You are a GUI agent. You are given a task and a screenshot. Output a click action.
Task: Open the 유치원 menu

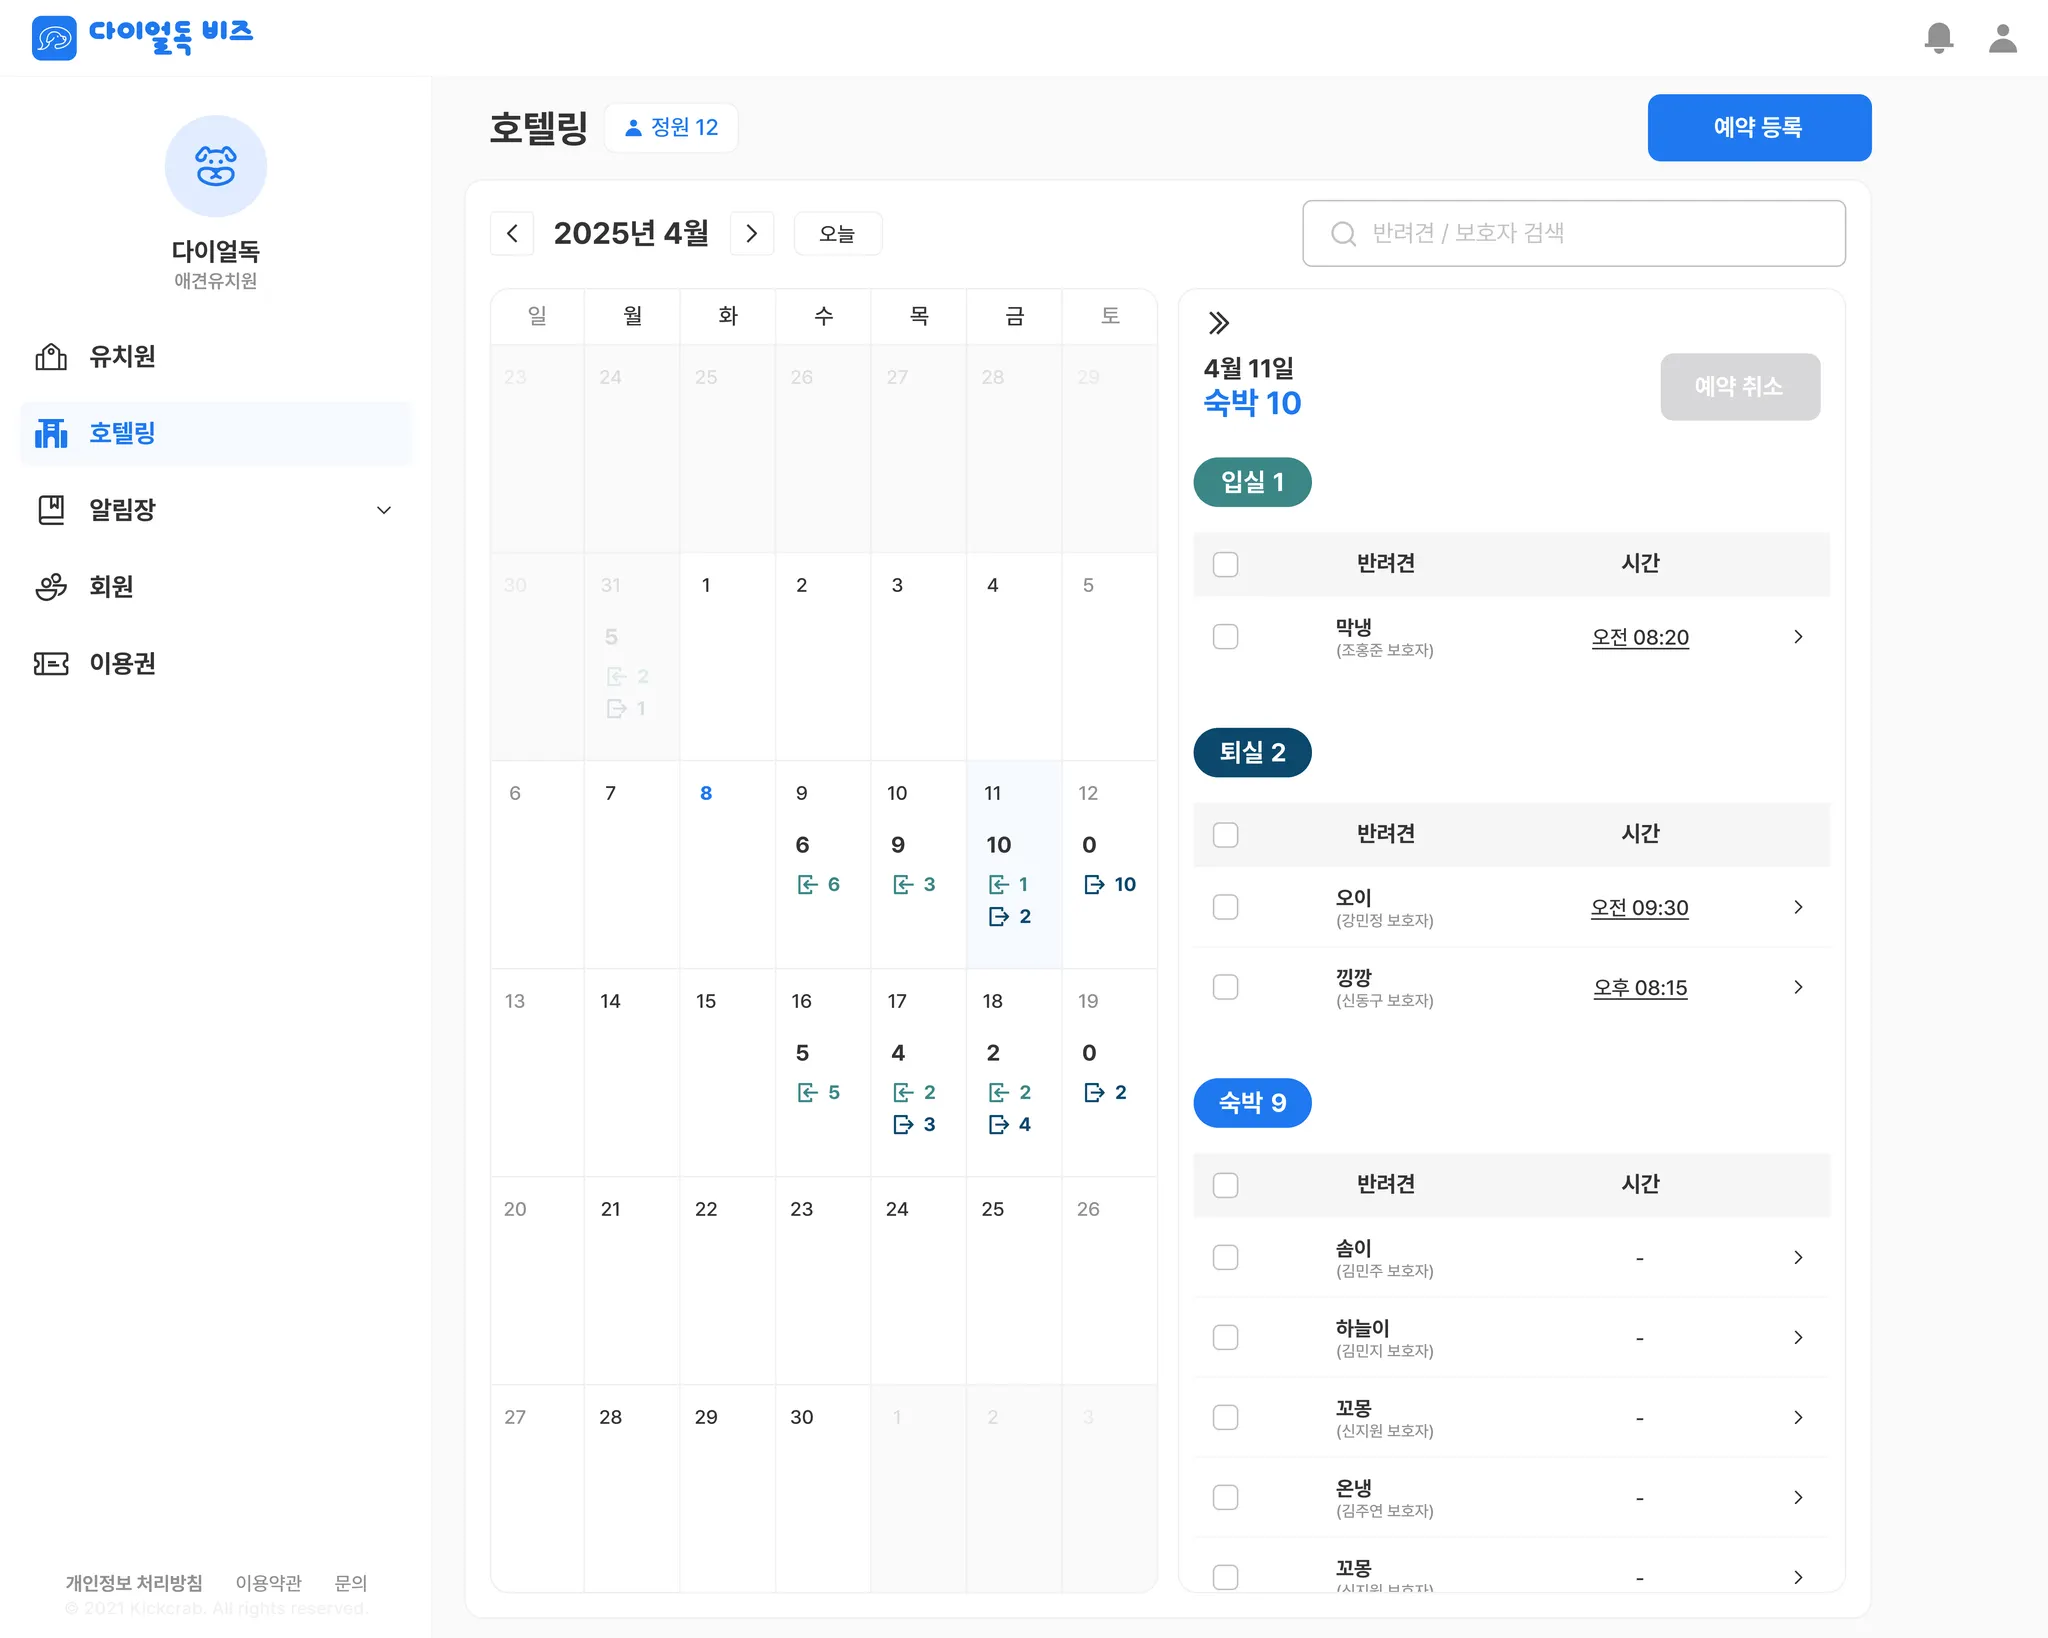[122, 356]
